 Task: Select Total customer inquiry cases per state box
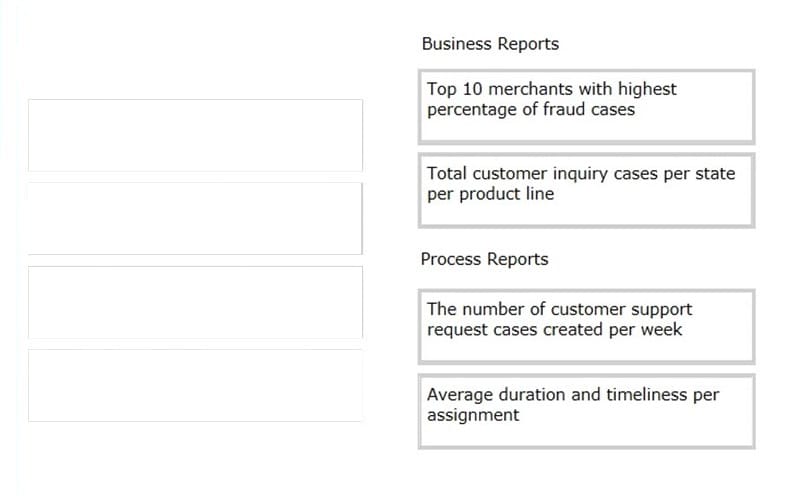(587, 191)
